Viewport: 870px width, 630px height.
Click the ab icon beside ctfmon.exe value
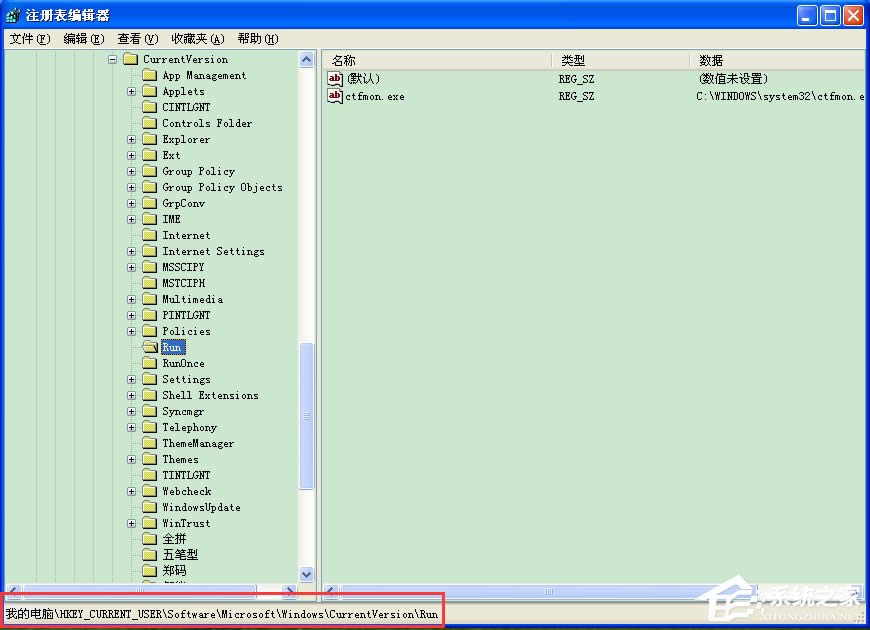335,96
